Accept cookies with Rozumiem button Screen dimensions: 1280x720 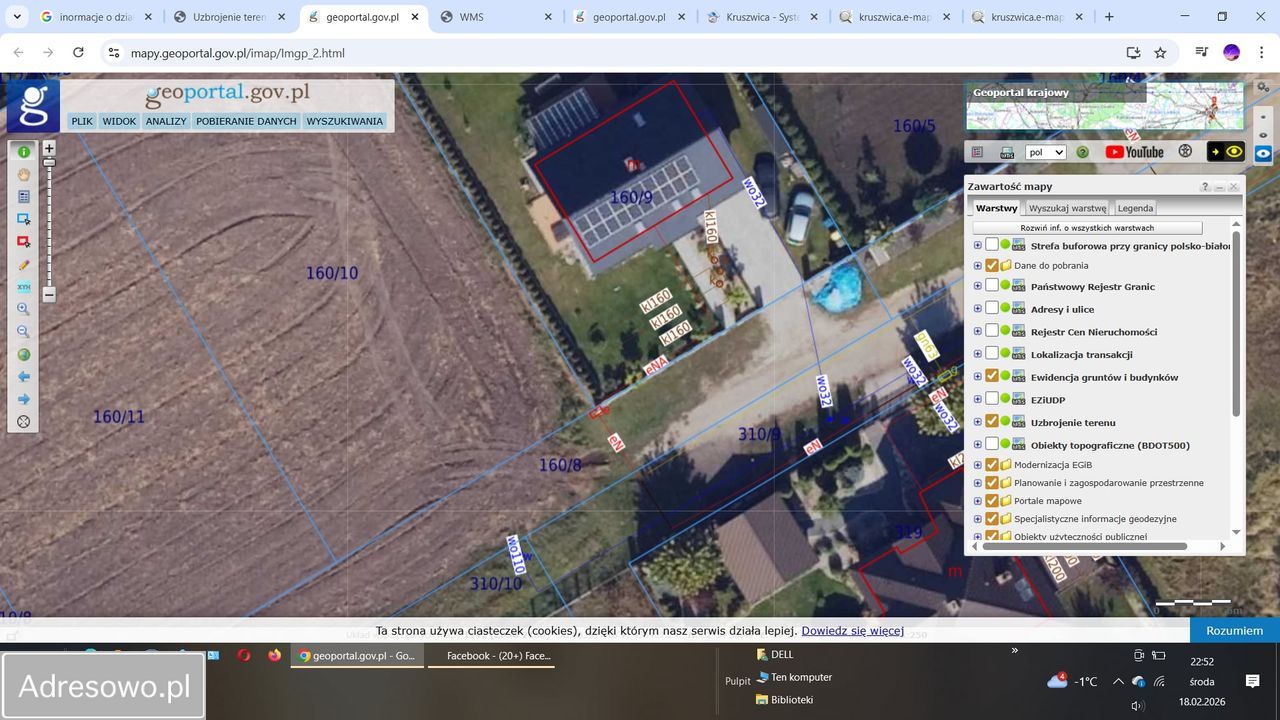[x=1235, y=631]
